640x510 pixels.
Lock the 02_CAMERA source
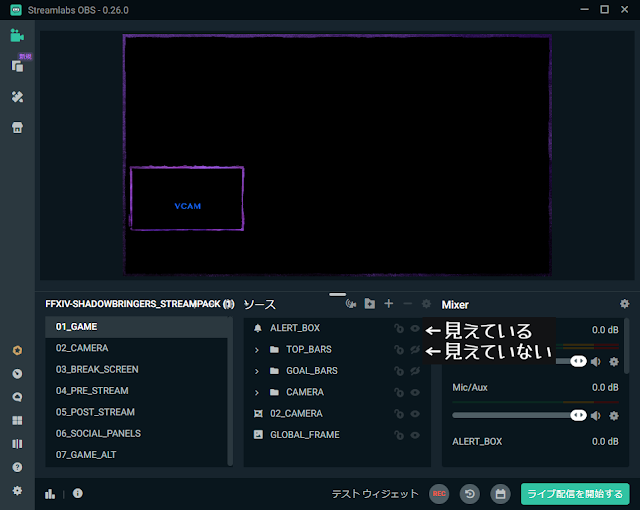(399, 414)
